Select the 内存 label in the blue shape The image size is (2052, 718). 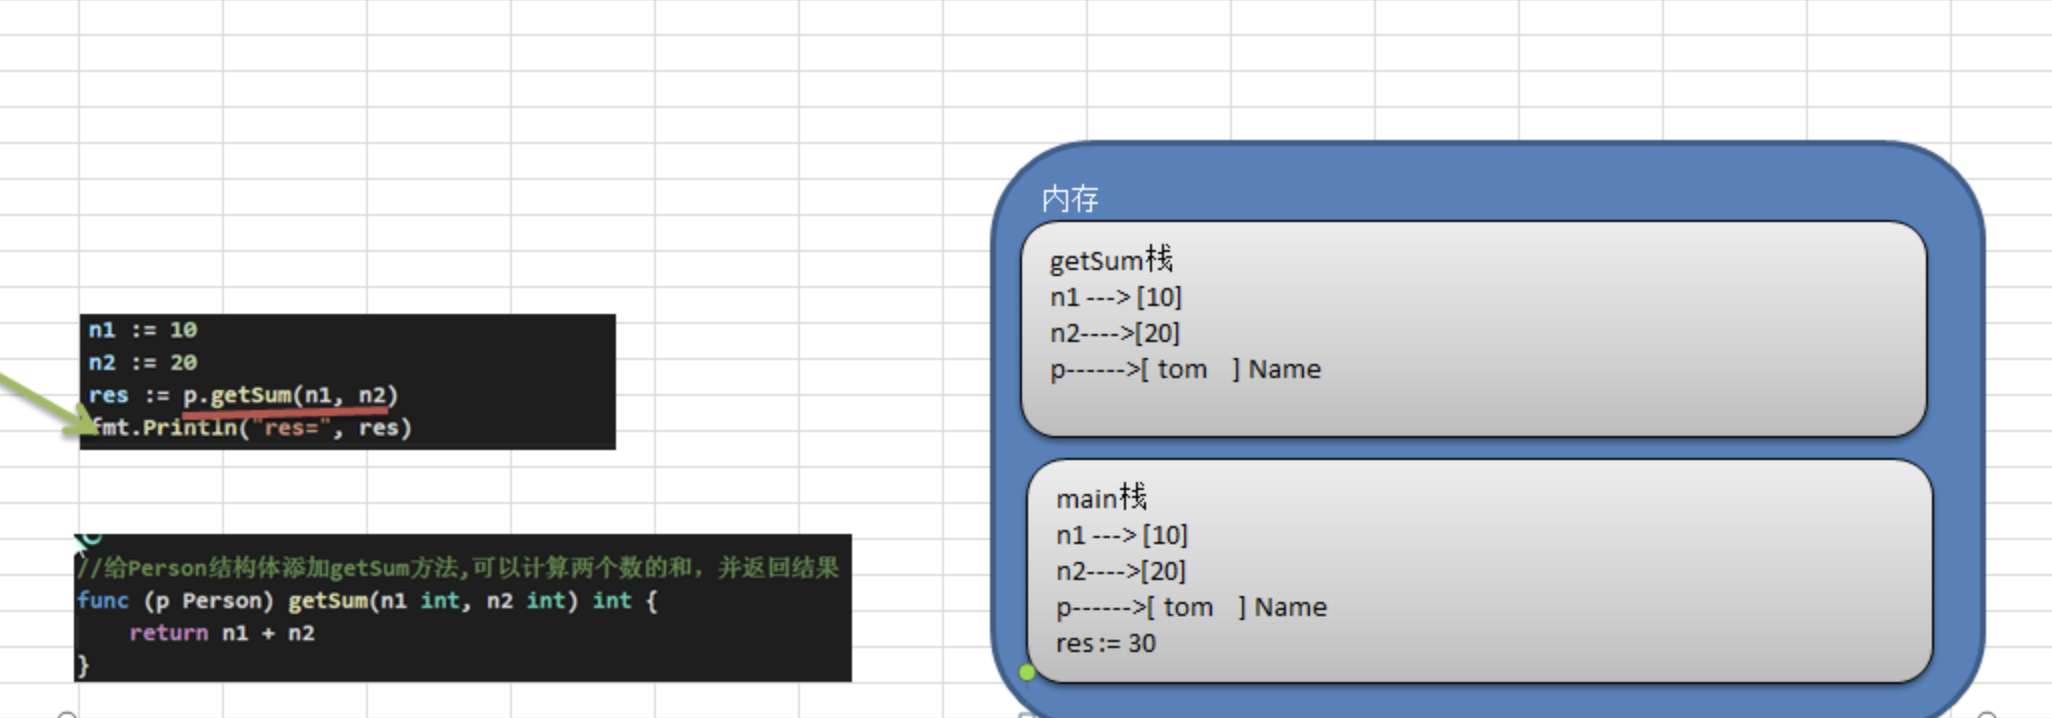1069,199
